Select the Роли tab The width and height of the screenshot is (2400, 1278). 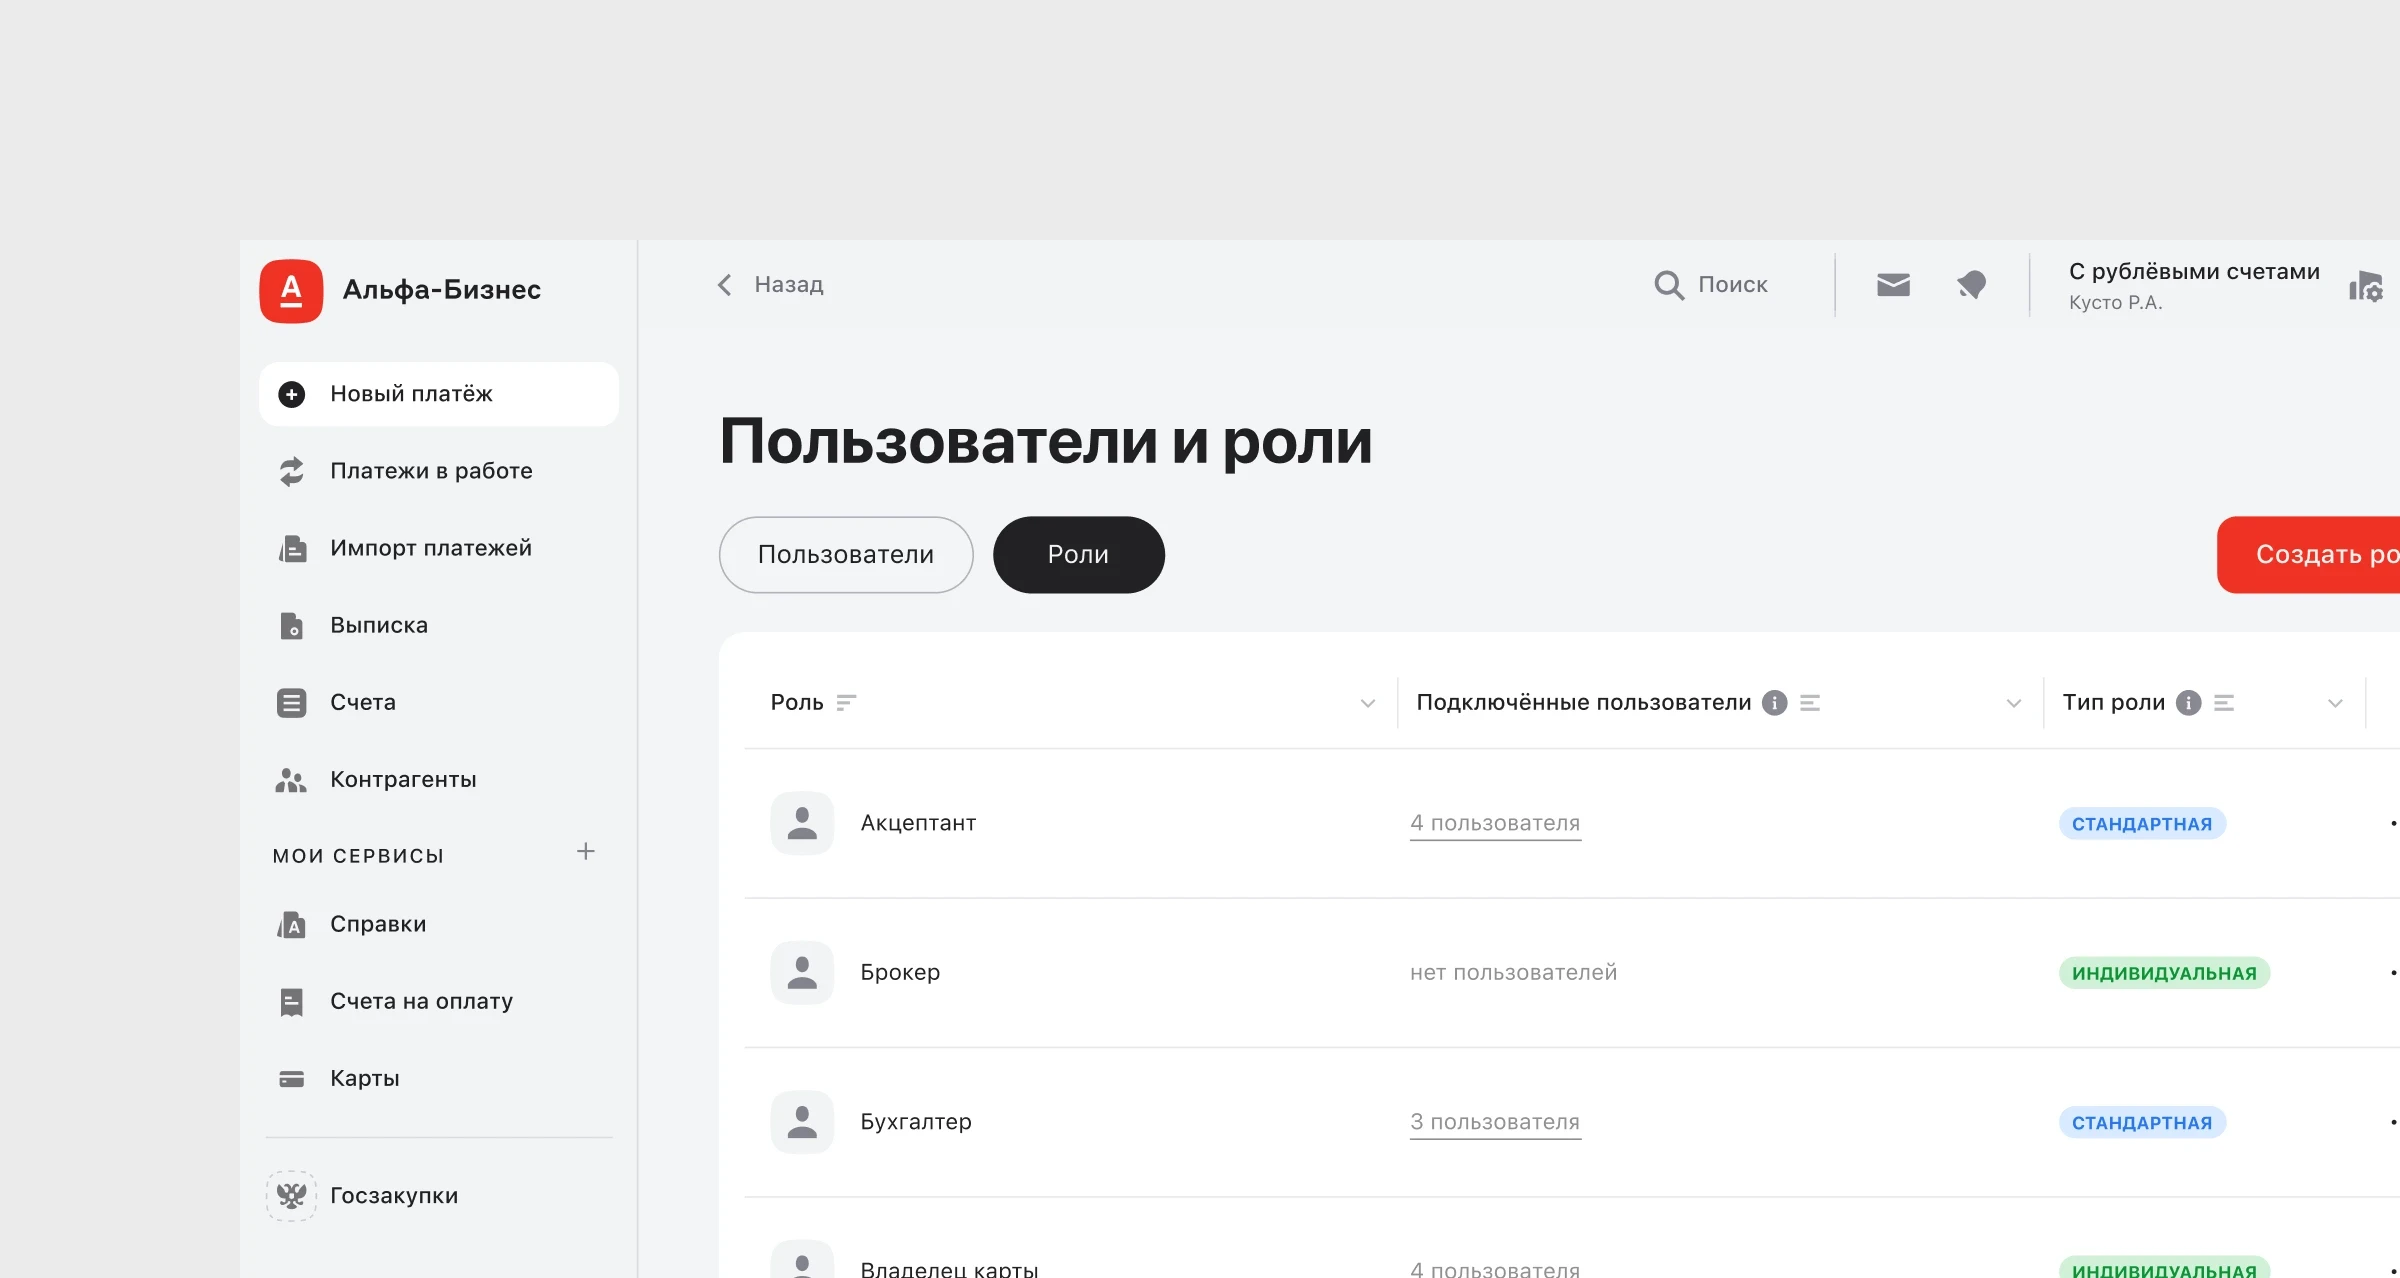pyautogui.click(x=1078, y=555)
